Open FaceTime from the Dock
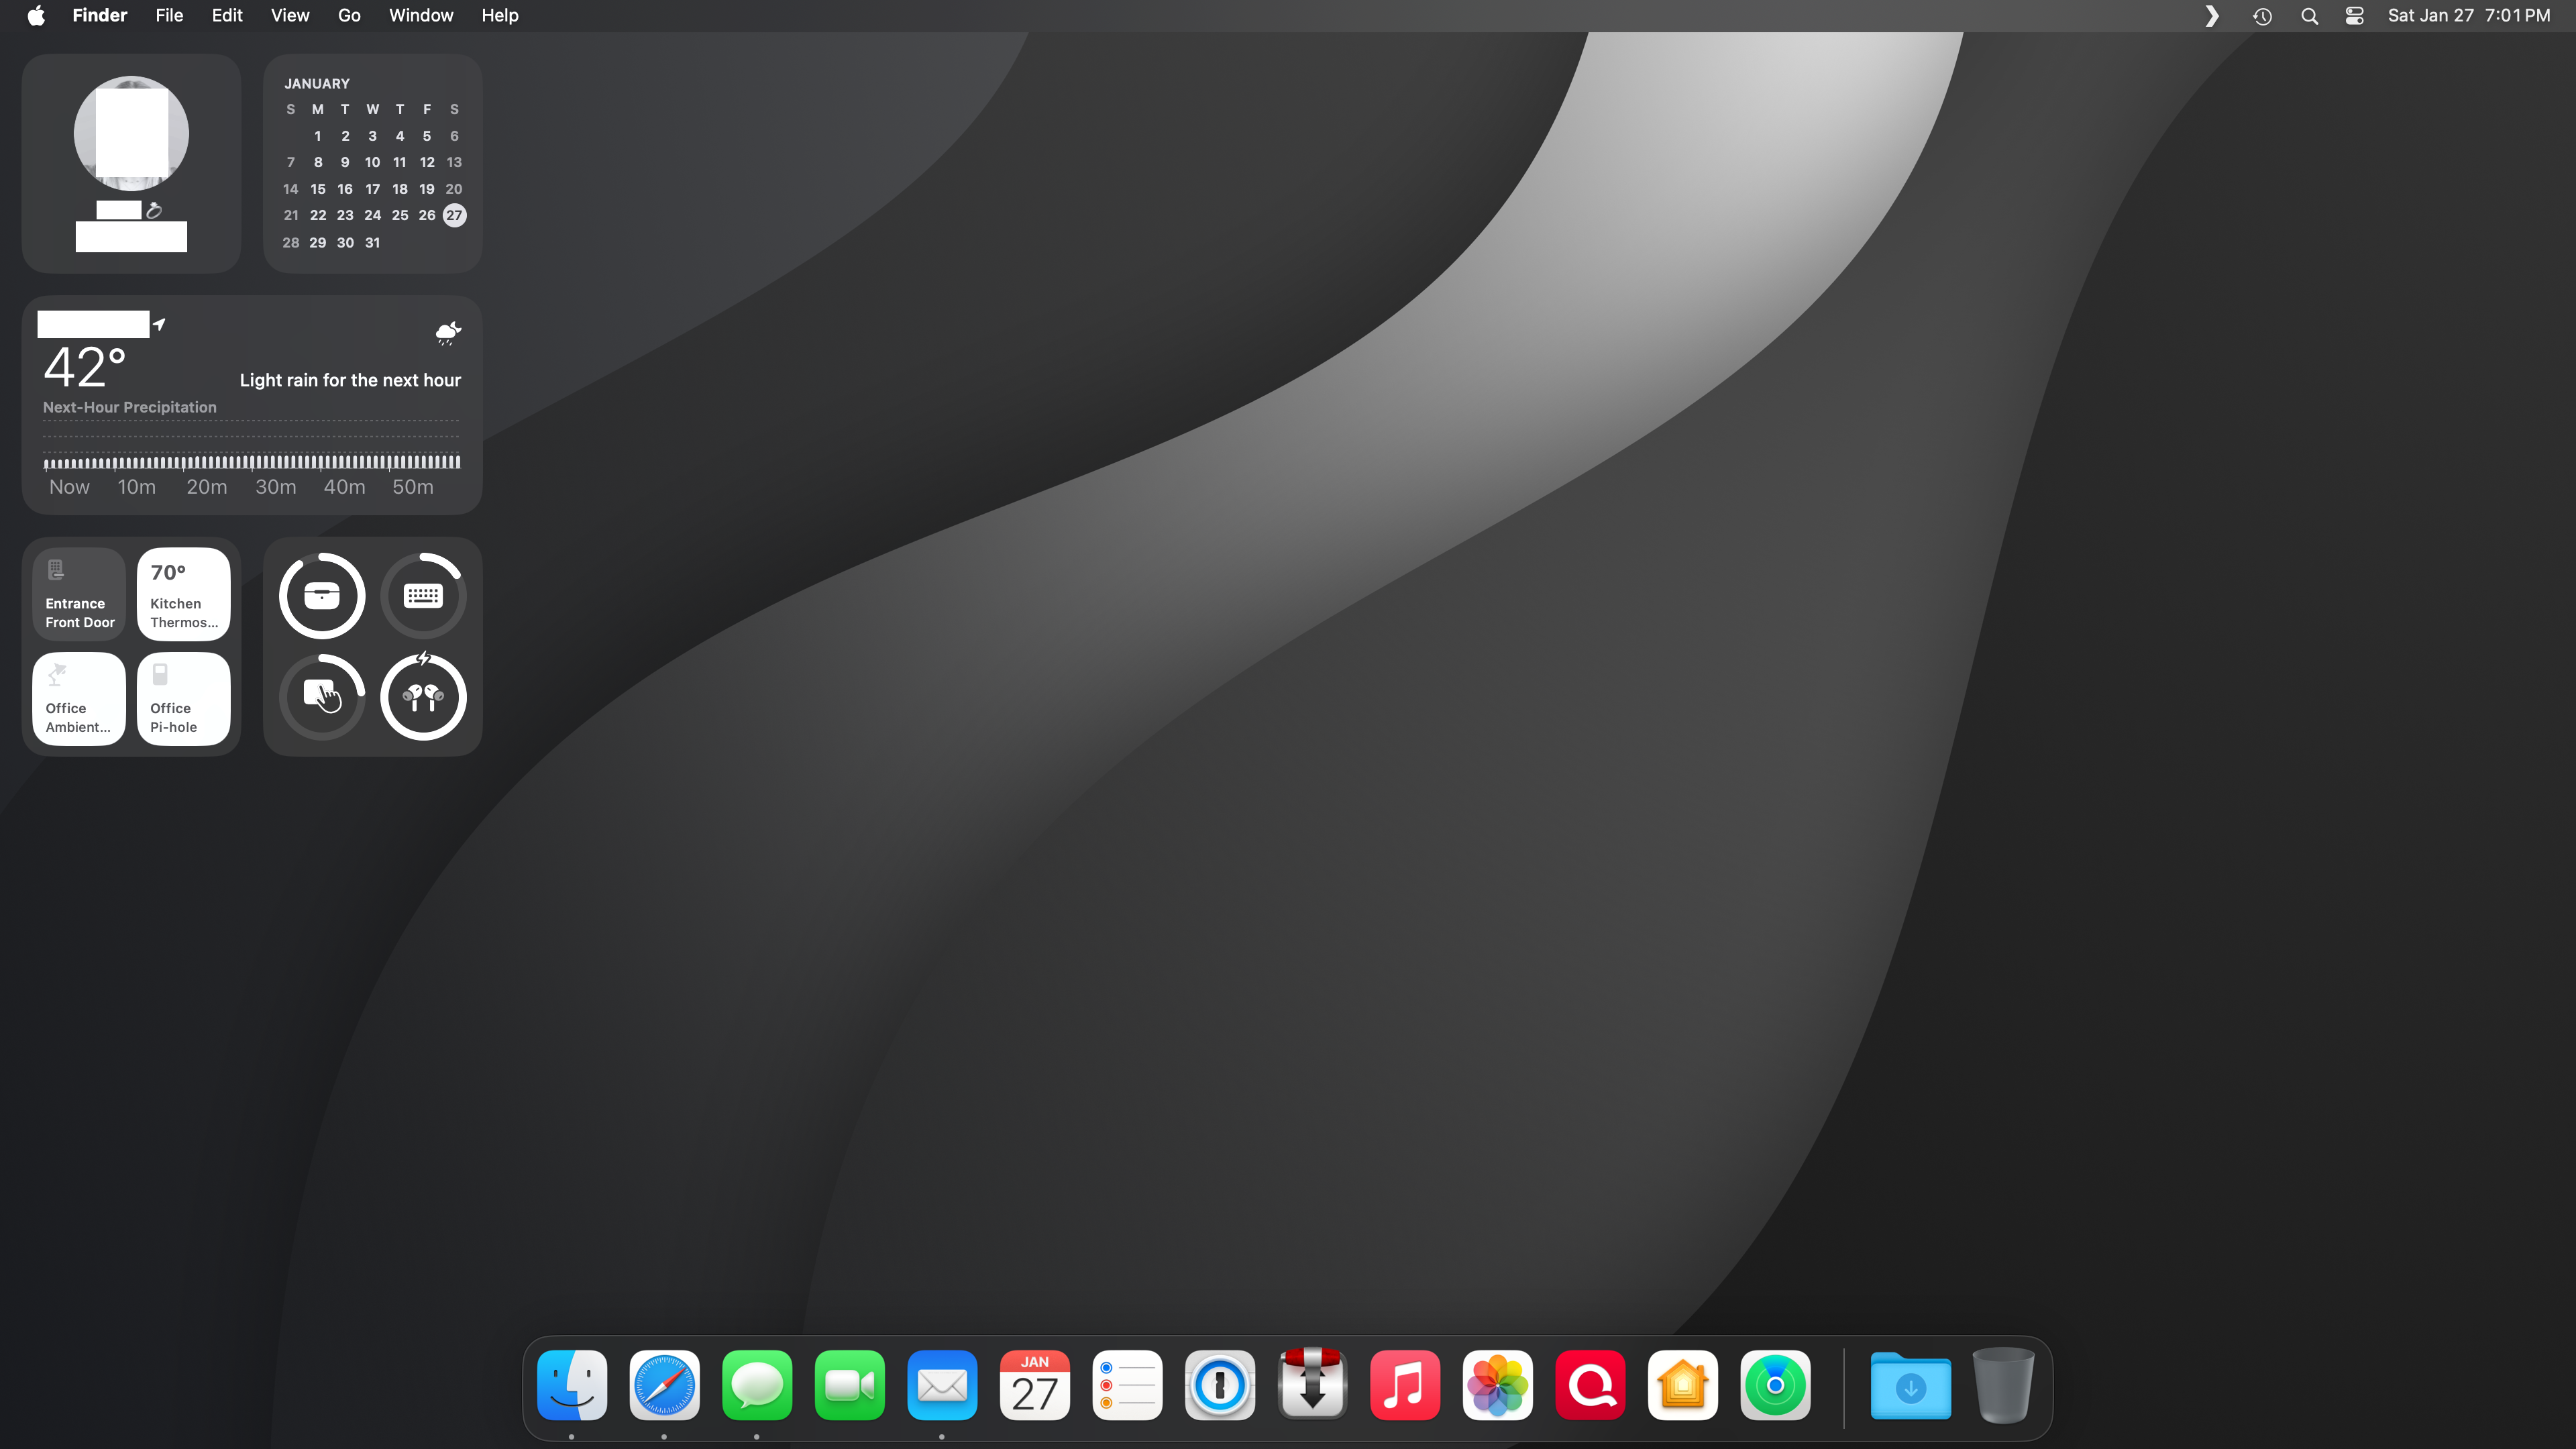The image size is (2576, 1449). coord(849,1385)
